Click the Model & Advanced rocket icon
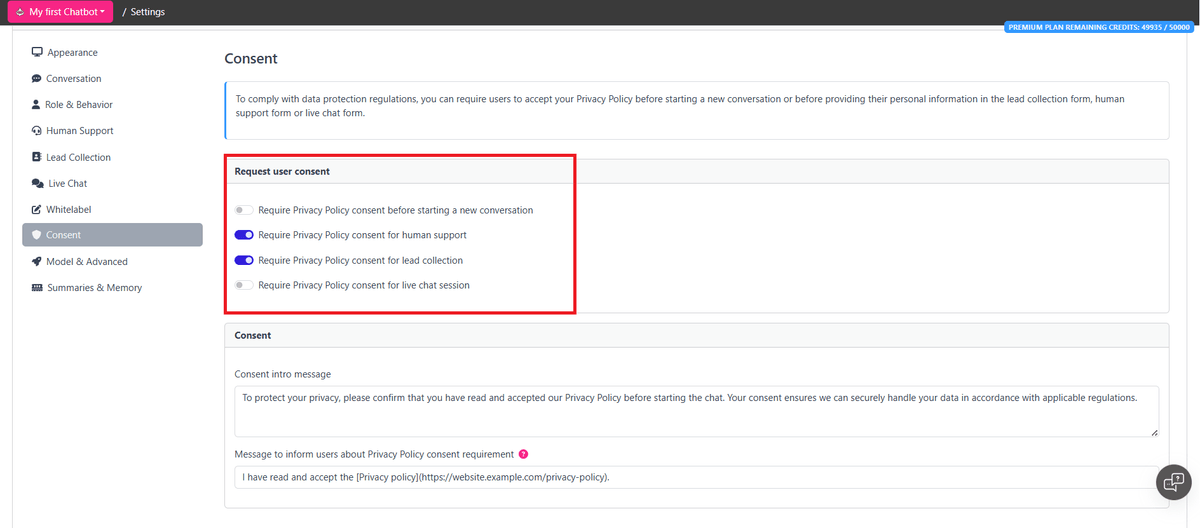The image size is (1200, 528). (37, 262)
